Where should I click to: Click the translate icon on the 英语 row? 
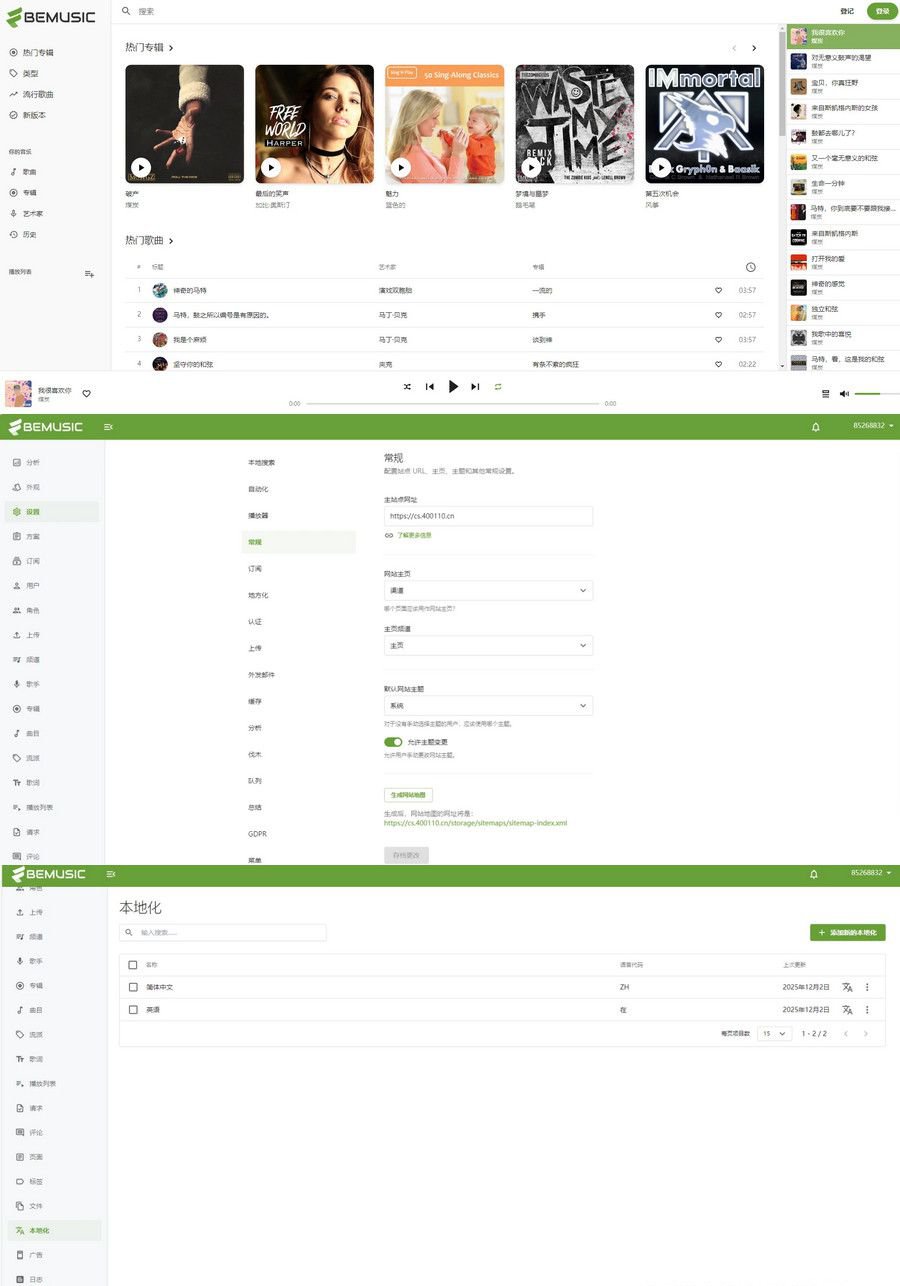click(x=846, y=1010)
